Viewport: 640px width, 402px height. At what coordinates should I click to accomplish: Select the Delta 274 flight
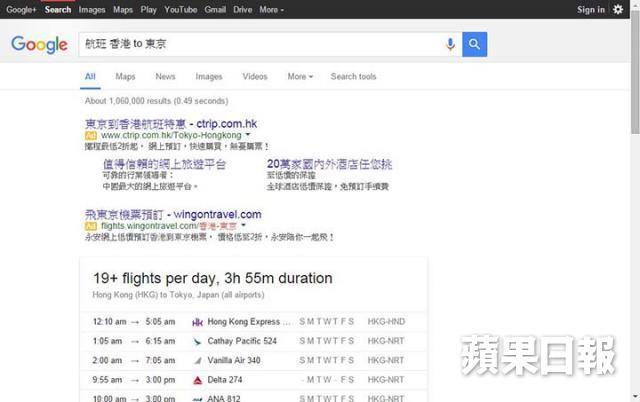(x=253, y=380)
